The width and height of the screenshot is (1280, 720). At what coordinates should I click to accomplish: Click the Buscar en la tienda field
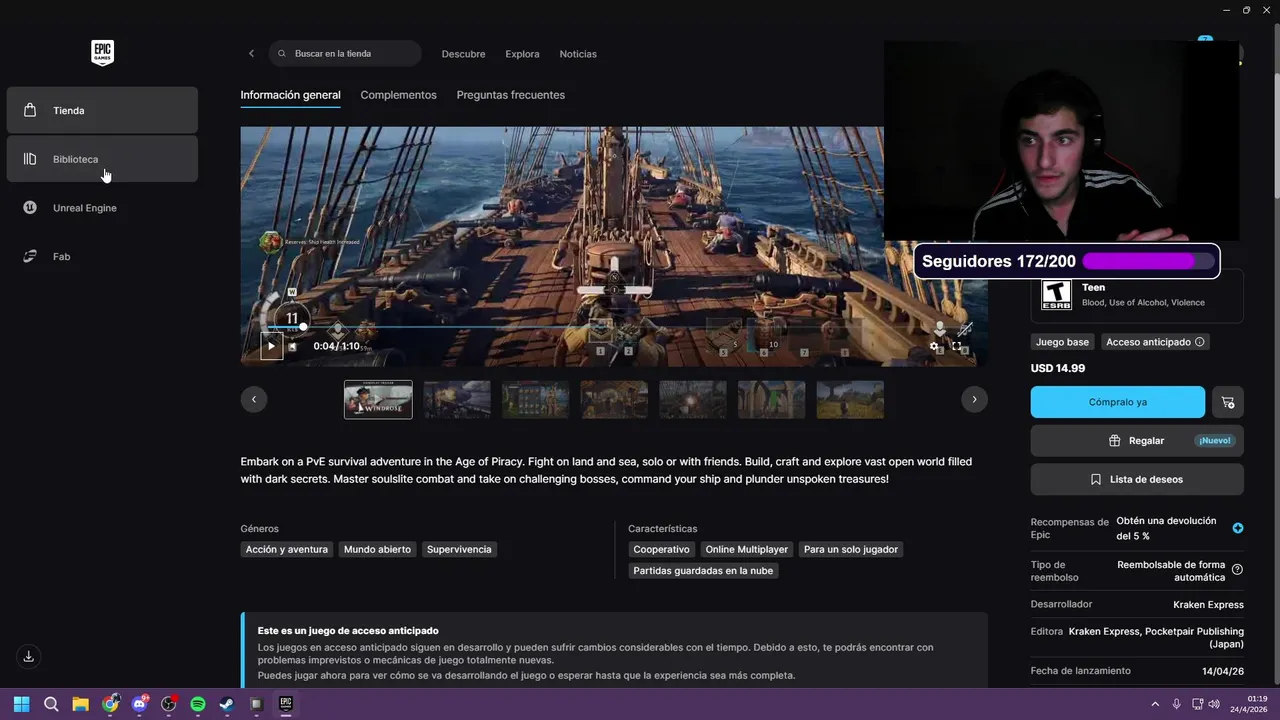345,53
